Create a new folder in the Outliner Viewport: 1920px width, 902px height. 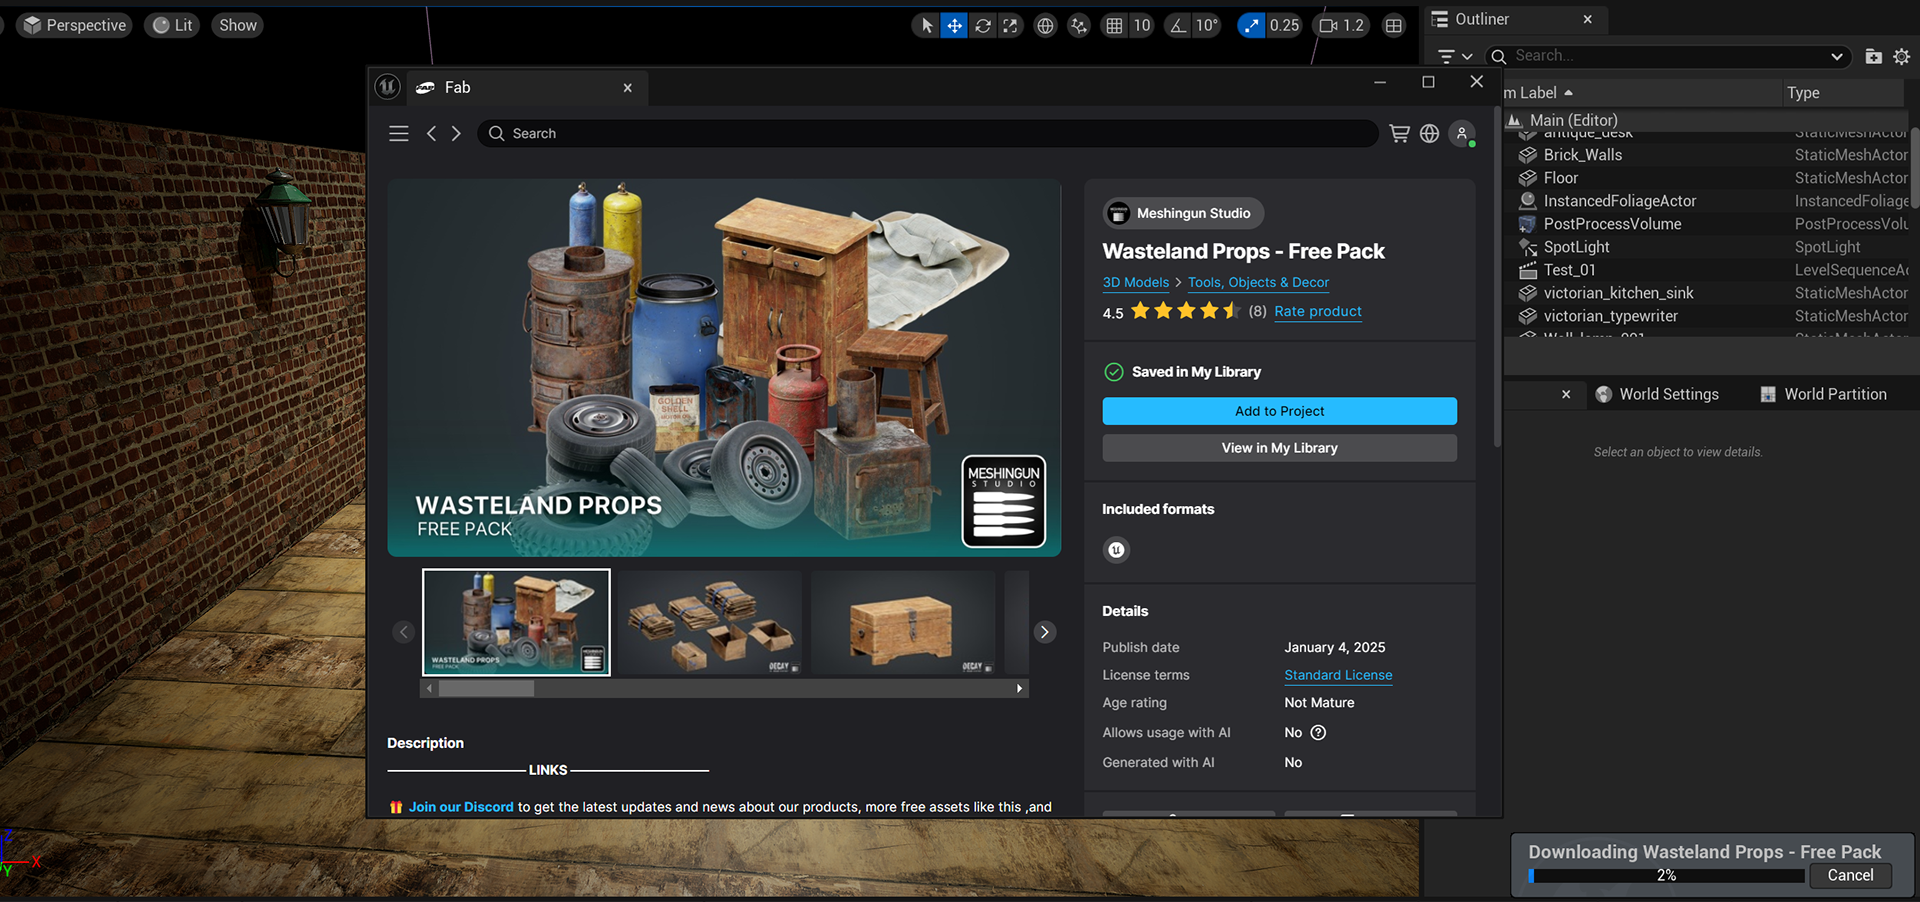(1873, 56)
